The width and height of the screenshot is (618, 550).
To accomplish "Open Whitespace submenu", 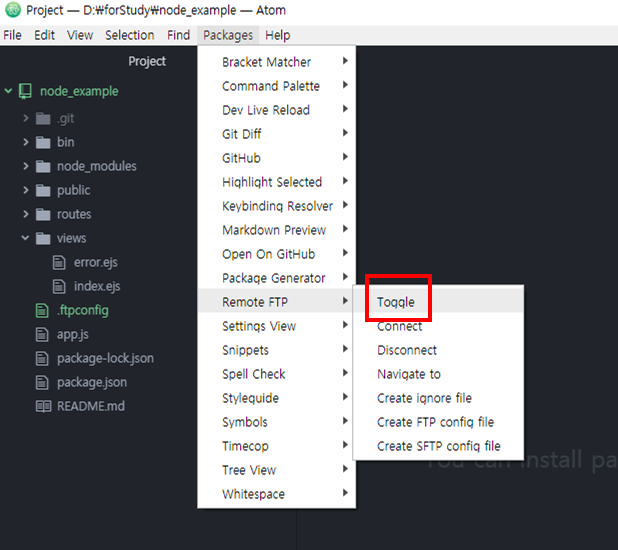I will (x=276, y=494).
